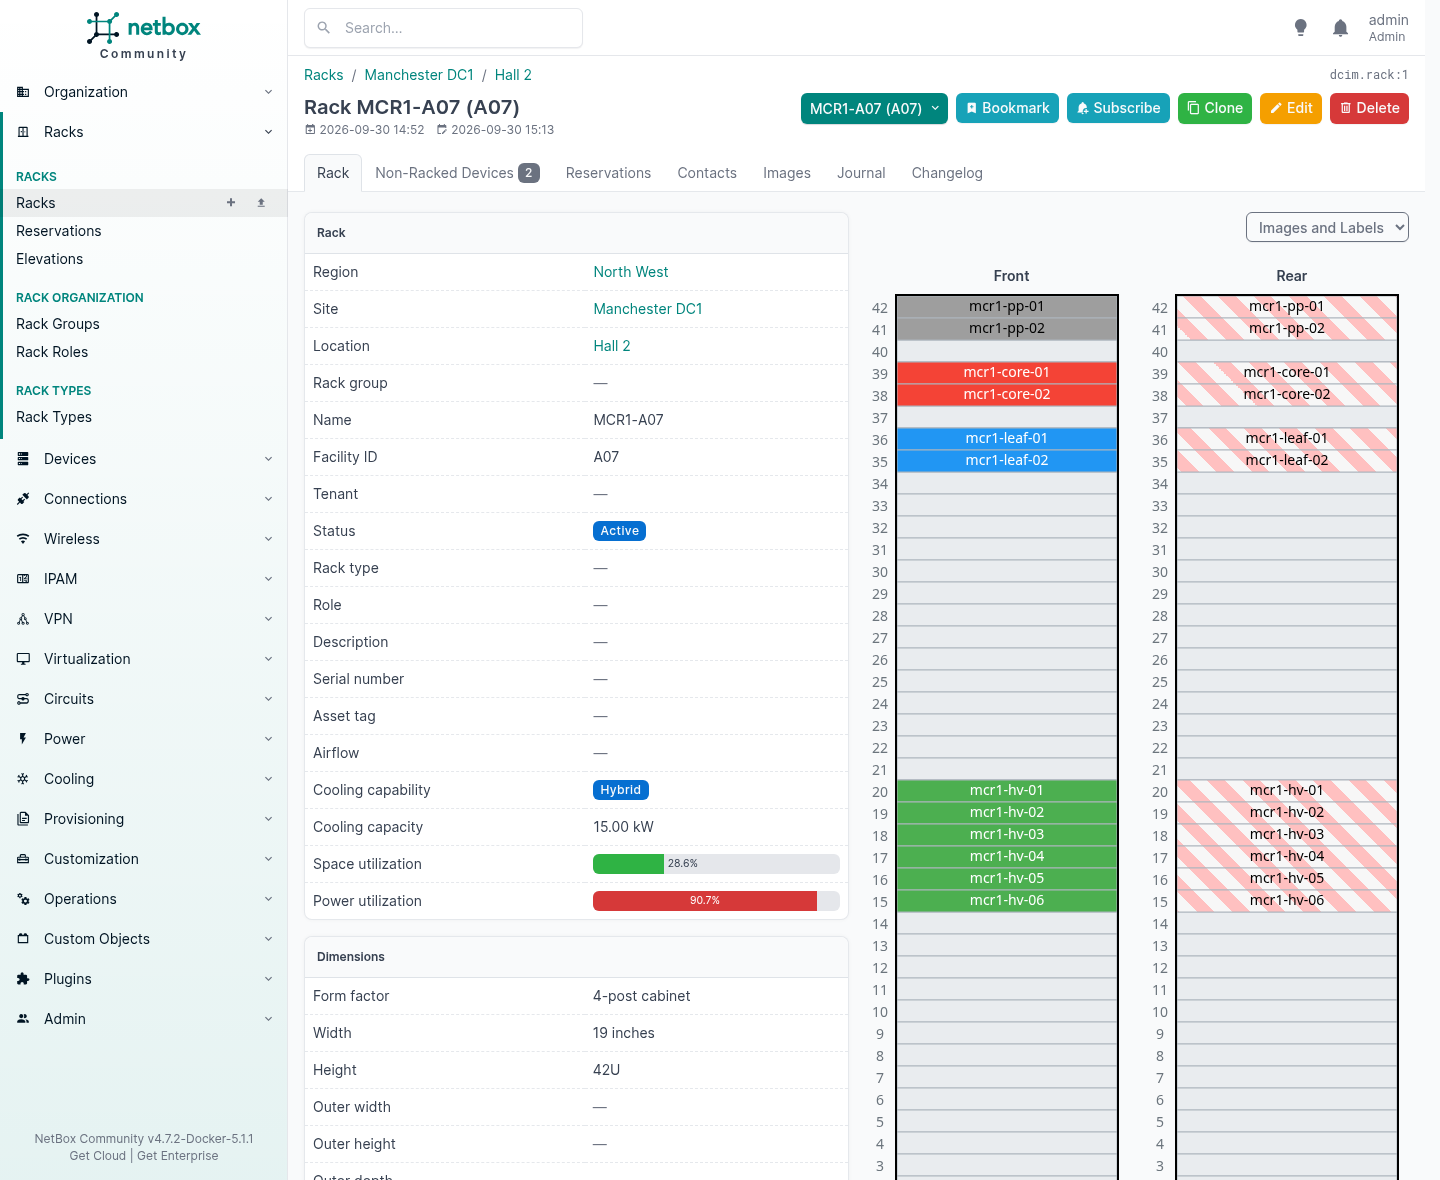Switch to the Non-Racked Devices tab
Screen dimensions: 1440x1180
pos(457,173)
